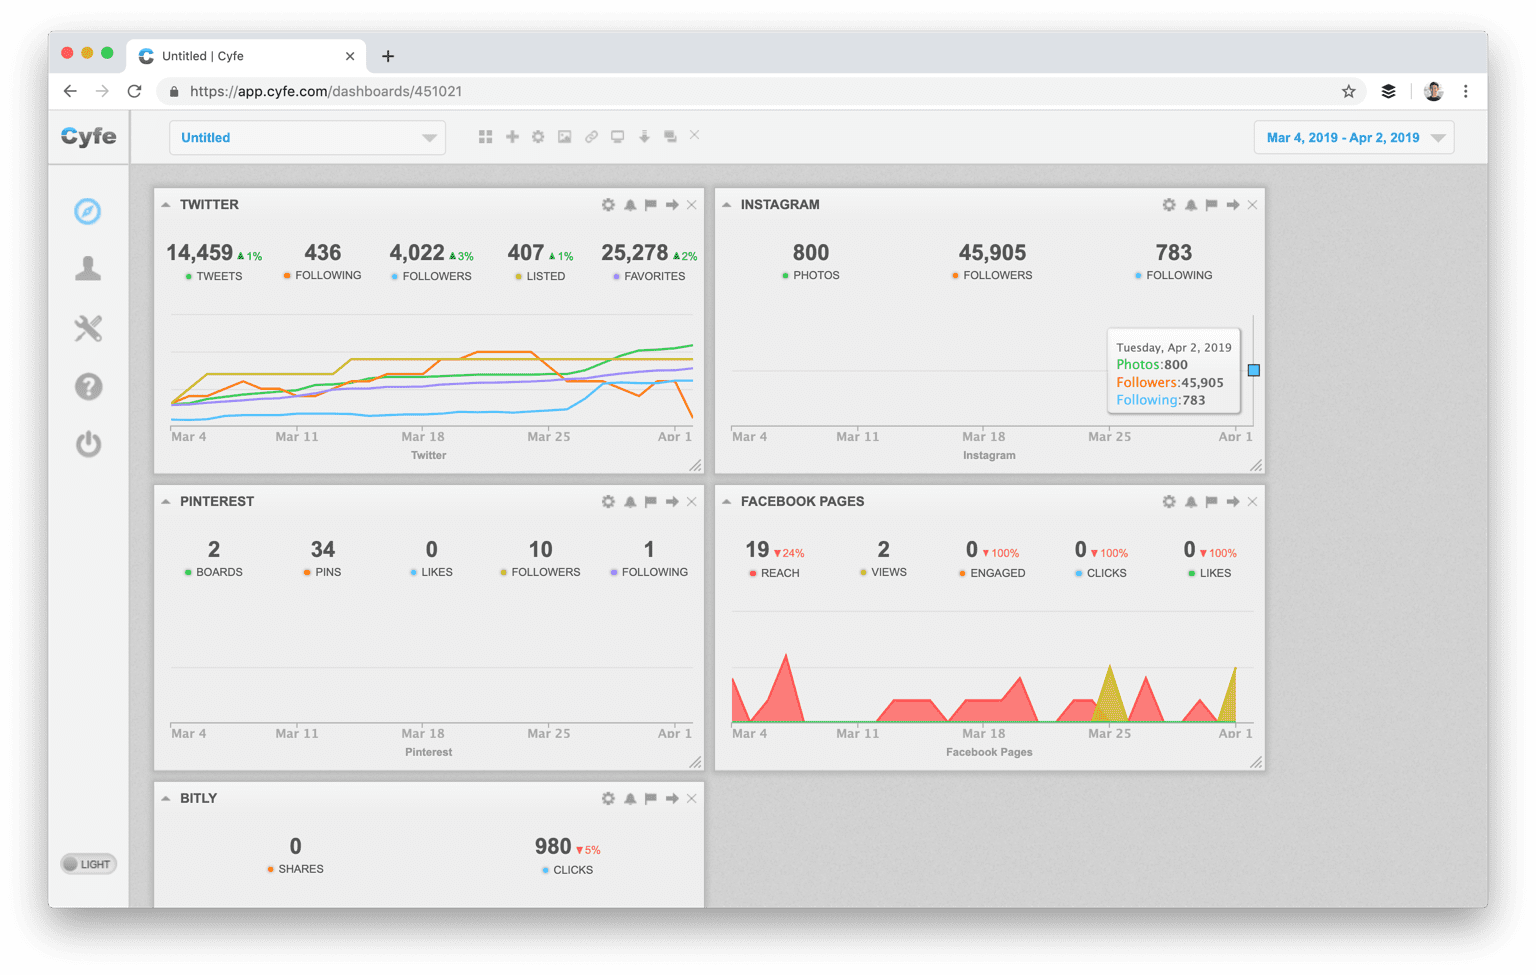This screenshot has width=1536, height=975.
Task: Click the Twitter widget resize handle
Action: (696, 466)
